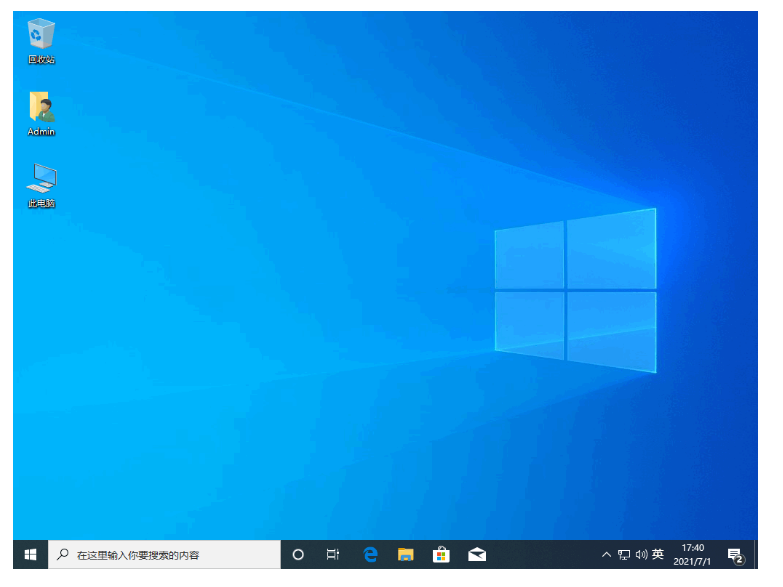Click the Windows logo on the wallpaper

(575, 290)
